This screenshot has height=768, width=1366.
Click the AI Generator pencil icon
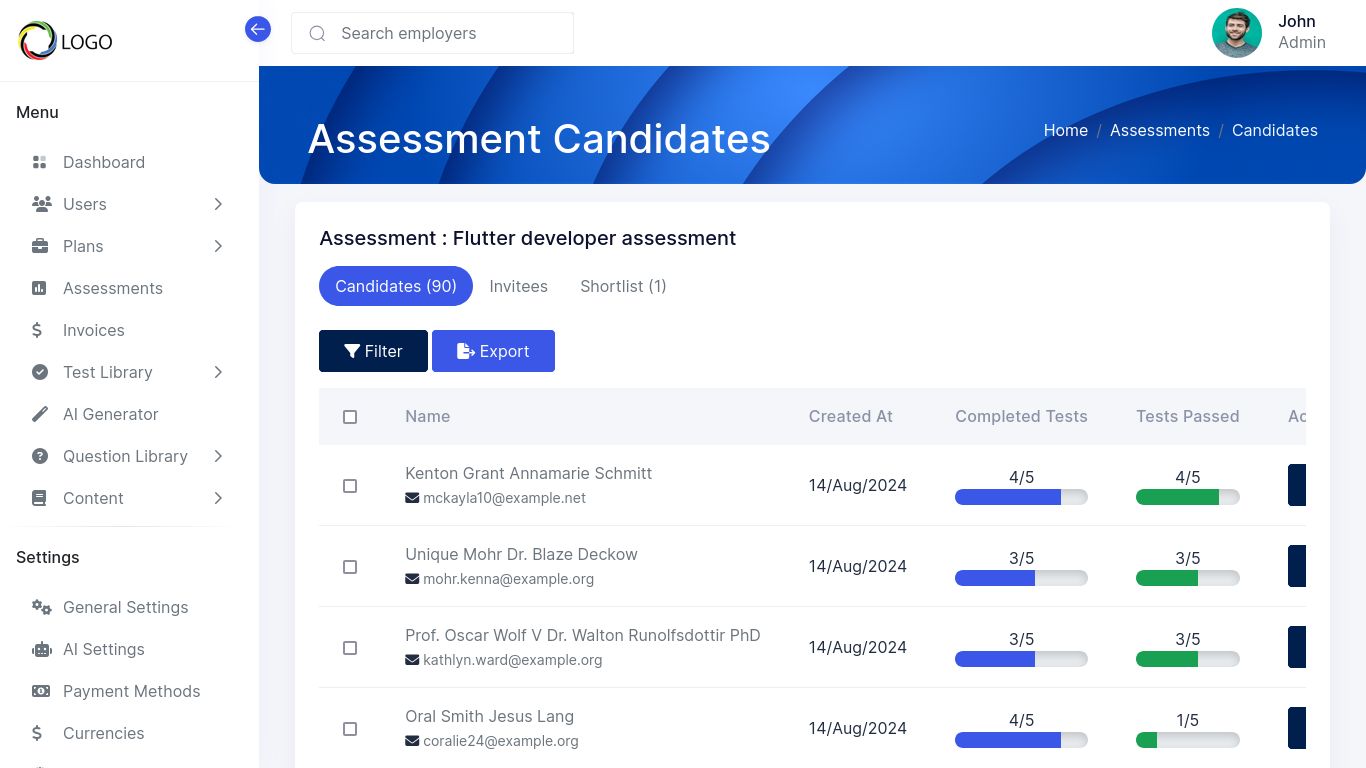click(x=40, y=414)
